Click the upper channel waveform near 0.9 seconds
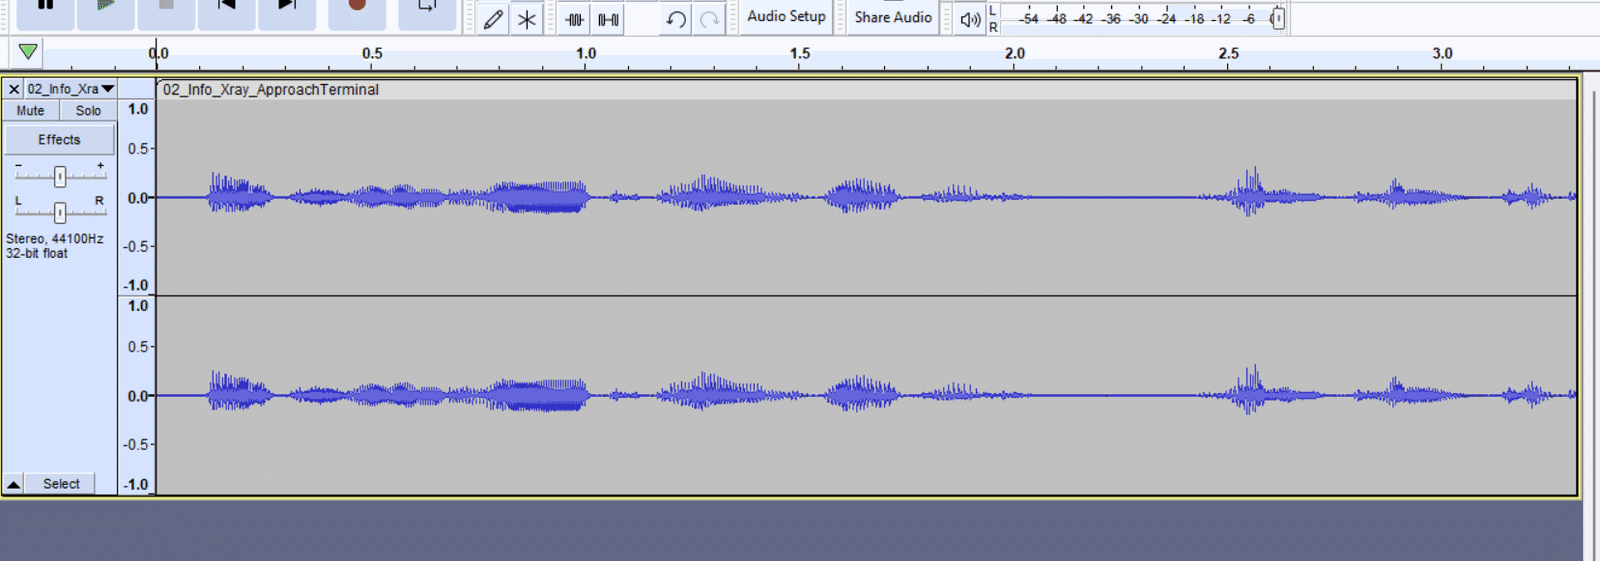The width and height of the screenshot is (1600, 561). tap(543, 197)
